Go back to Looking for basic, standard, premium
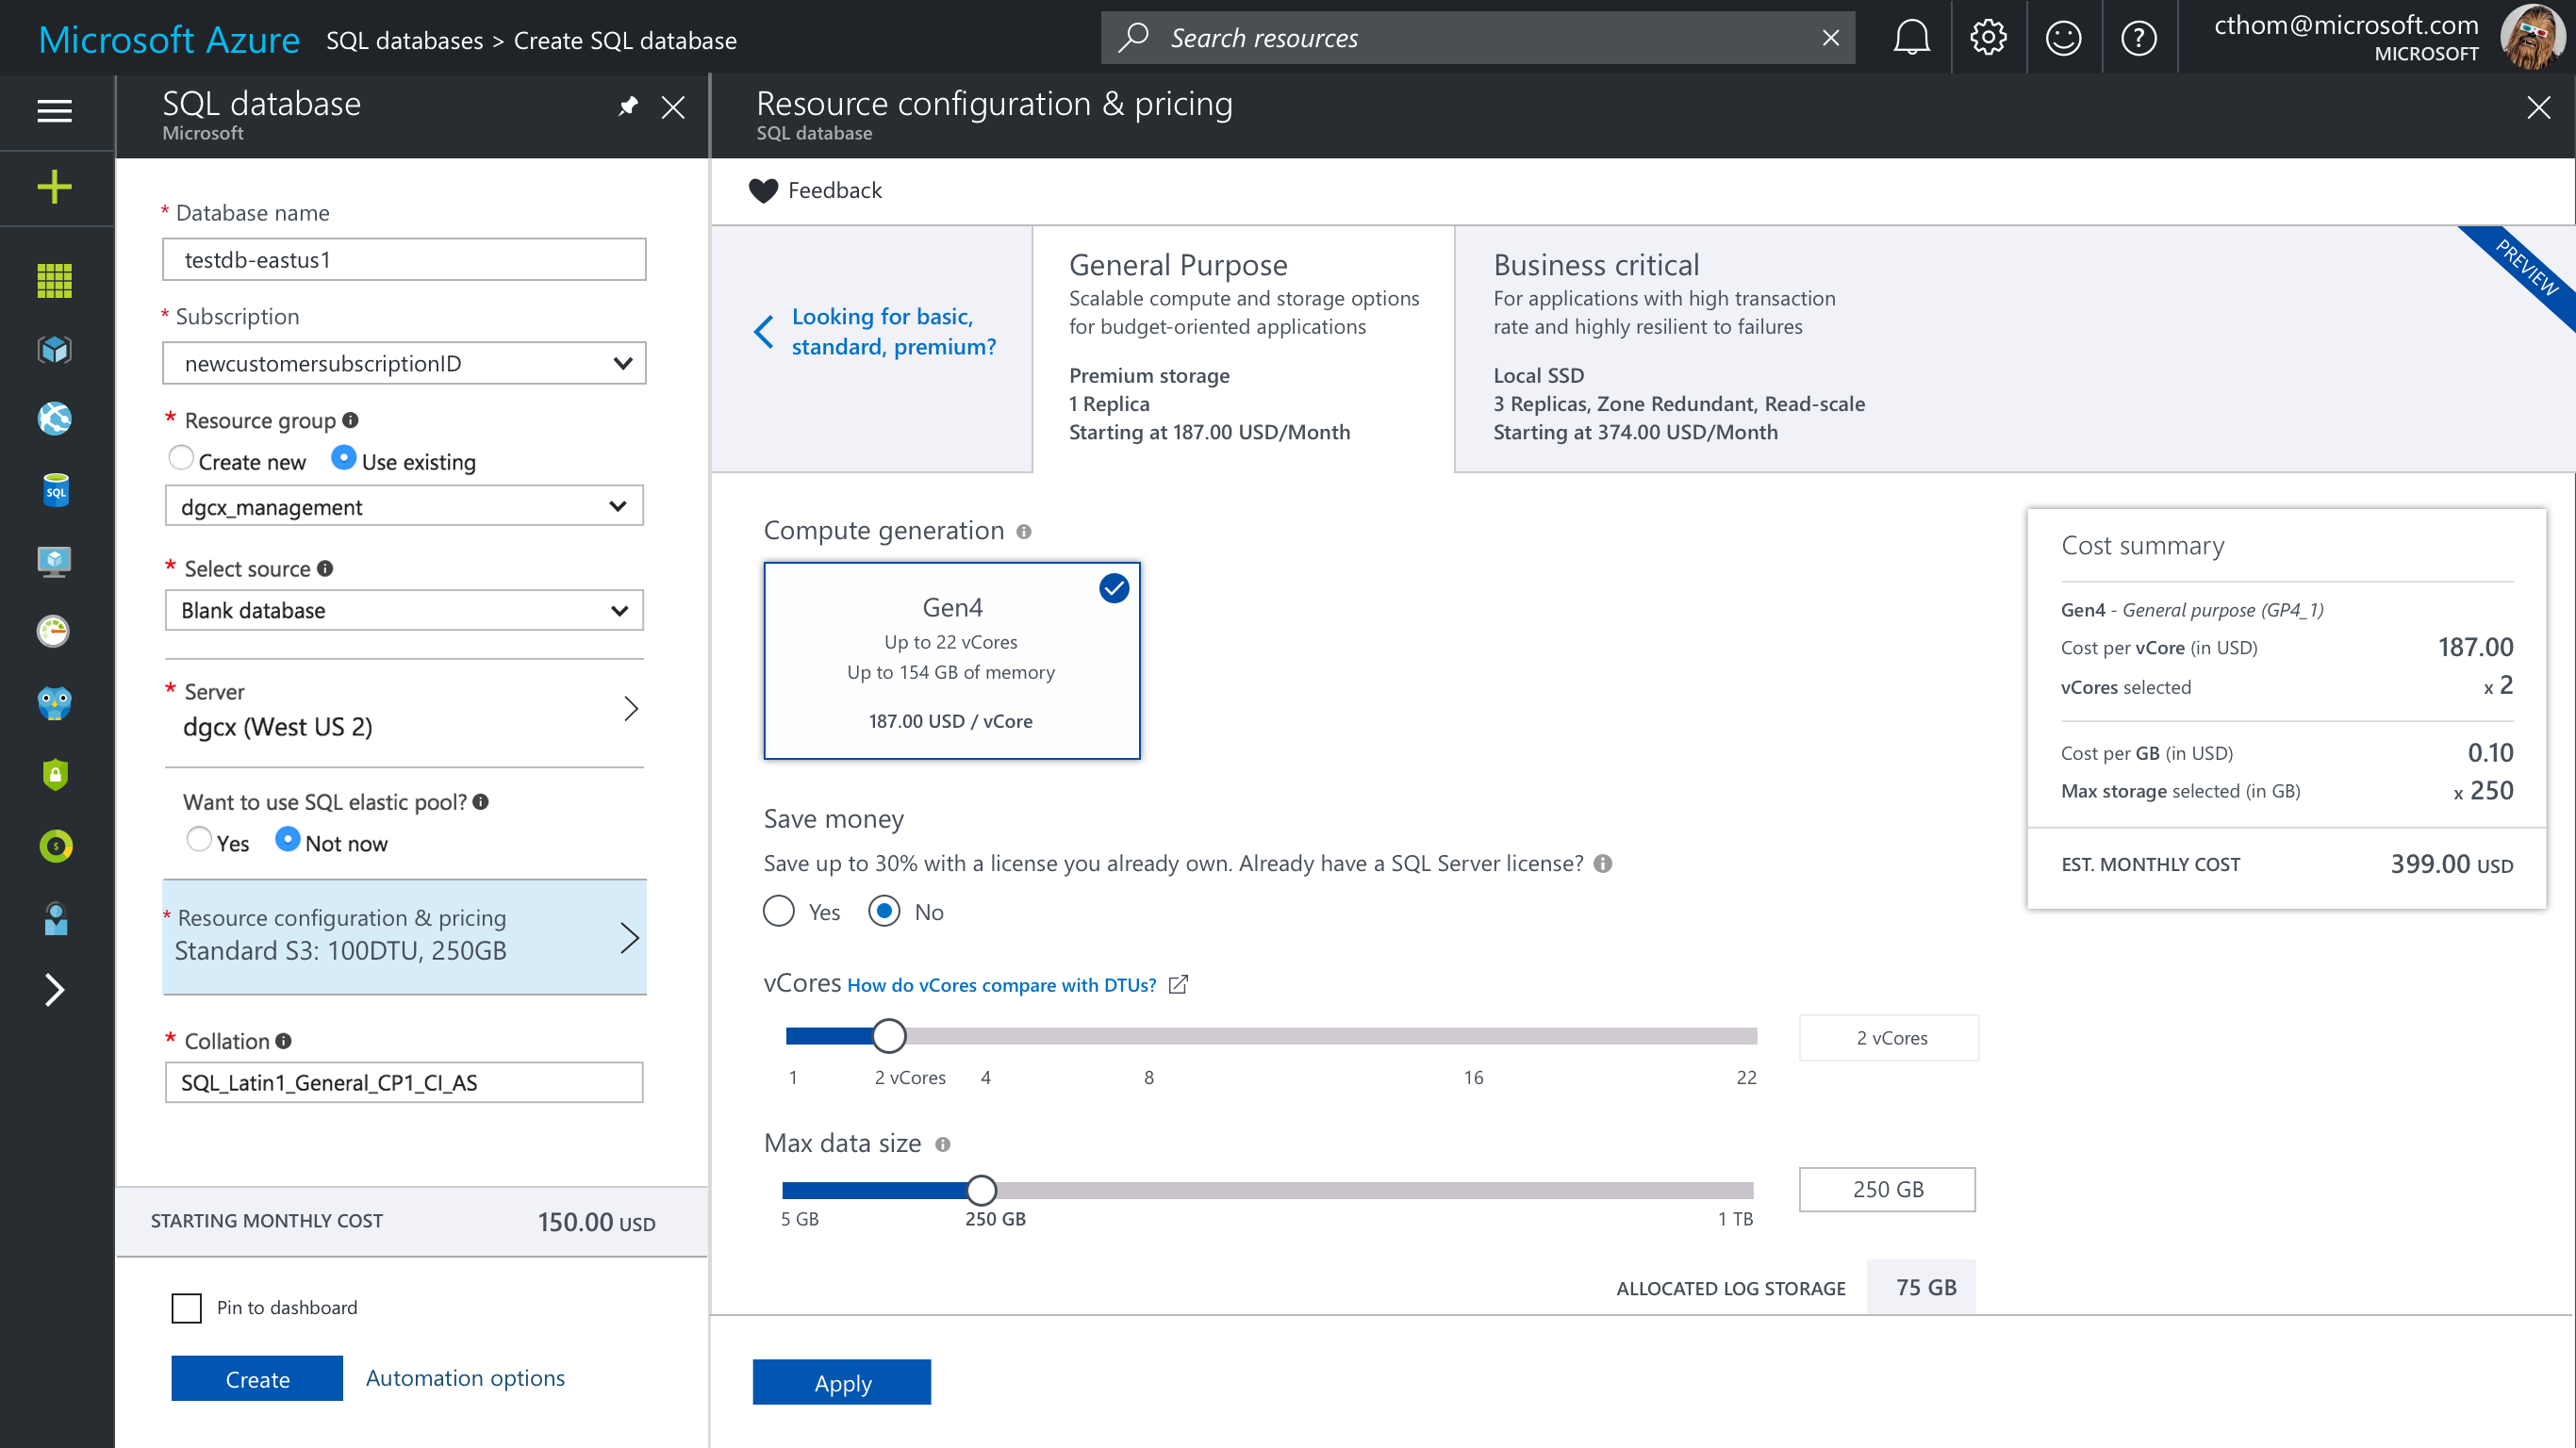 pos(875,331)
